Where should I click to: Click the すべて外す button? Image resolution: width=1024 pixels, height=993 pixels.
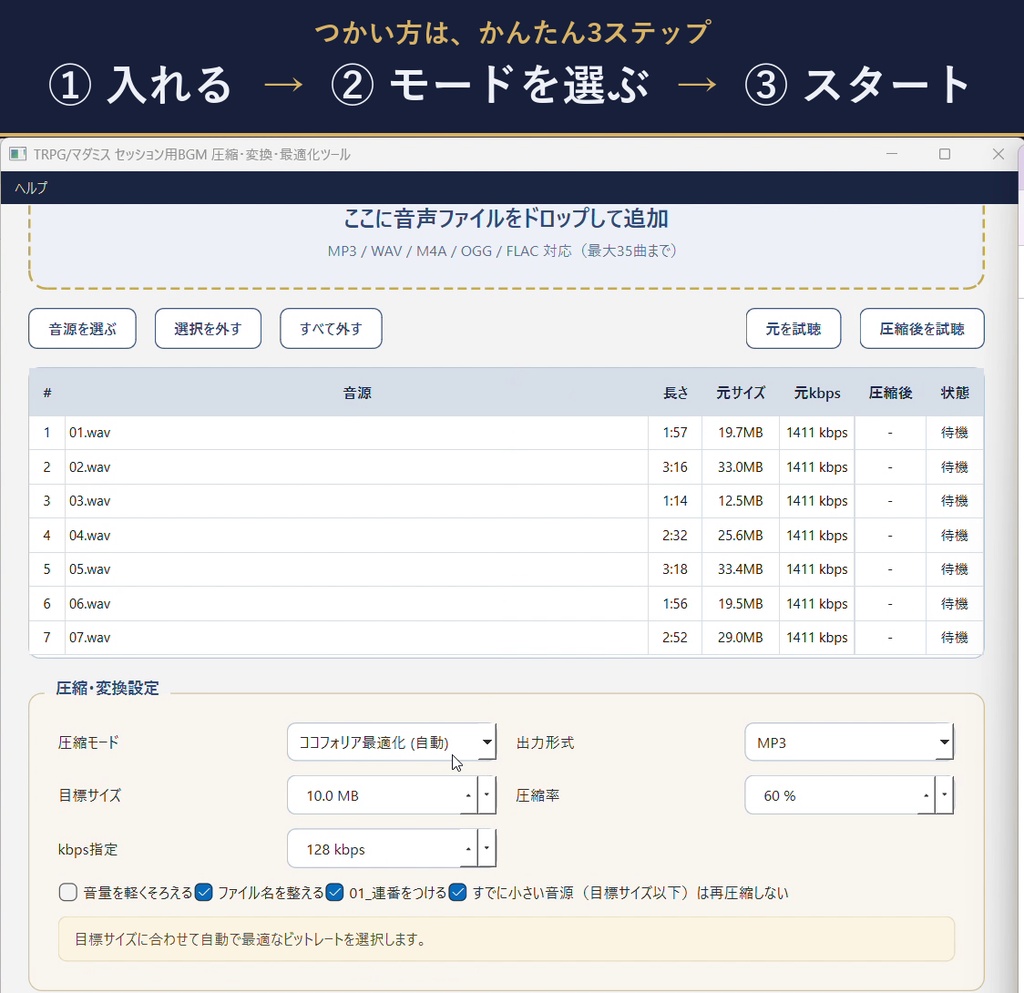[331, 328]
